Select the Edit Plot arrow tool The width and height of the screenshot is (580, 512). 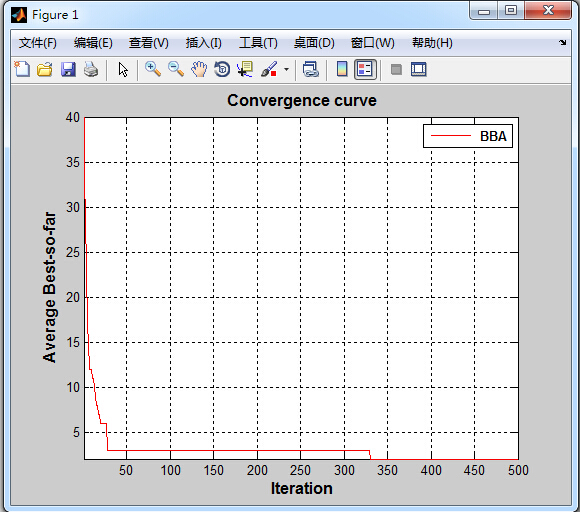pyautogui.click(x=123, y=69)
